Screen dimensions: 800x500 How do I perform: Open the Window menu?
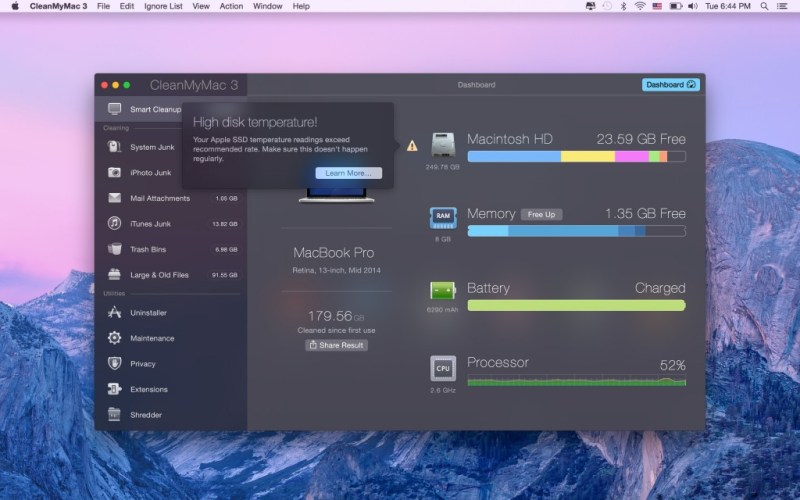267,6
